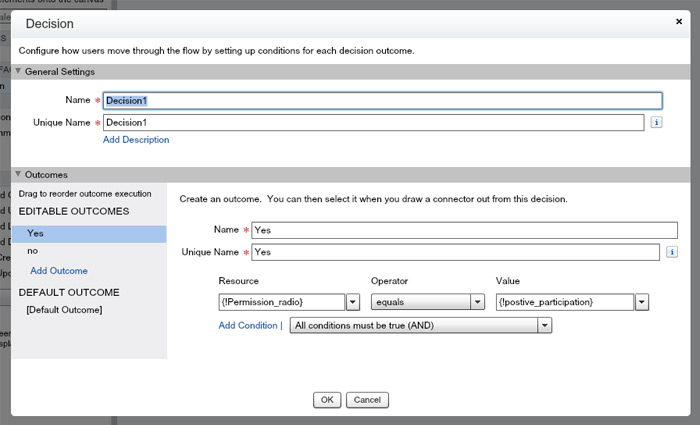Close the Decision dialog with the X
700x425 pixels.
(679, 21)
